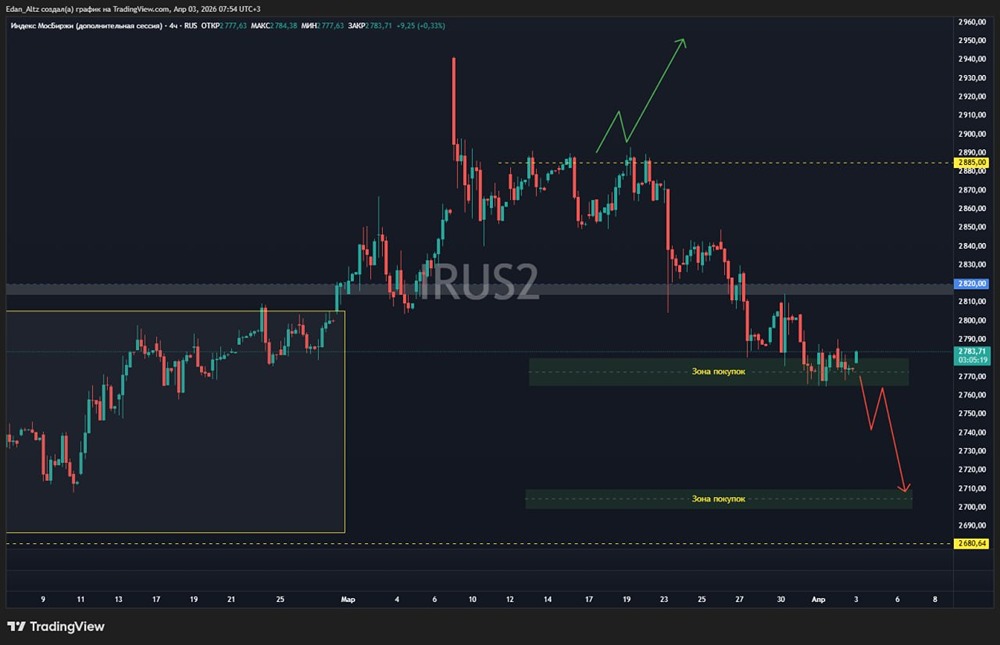
Task: Click the 2900,00 price axis label
Action: coord(972,134)
